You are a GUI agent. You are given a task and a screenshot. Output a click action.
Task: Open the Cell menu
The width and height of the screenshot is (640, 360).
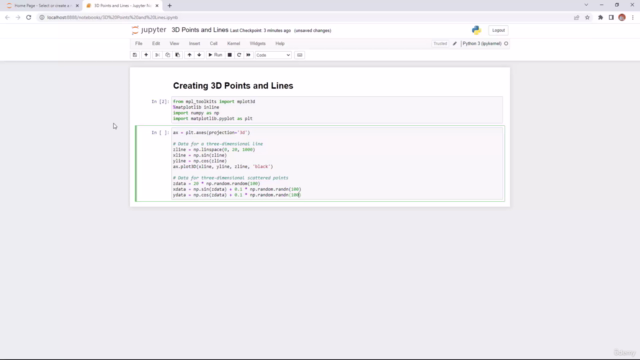[x=213, y=44]
